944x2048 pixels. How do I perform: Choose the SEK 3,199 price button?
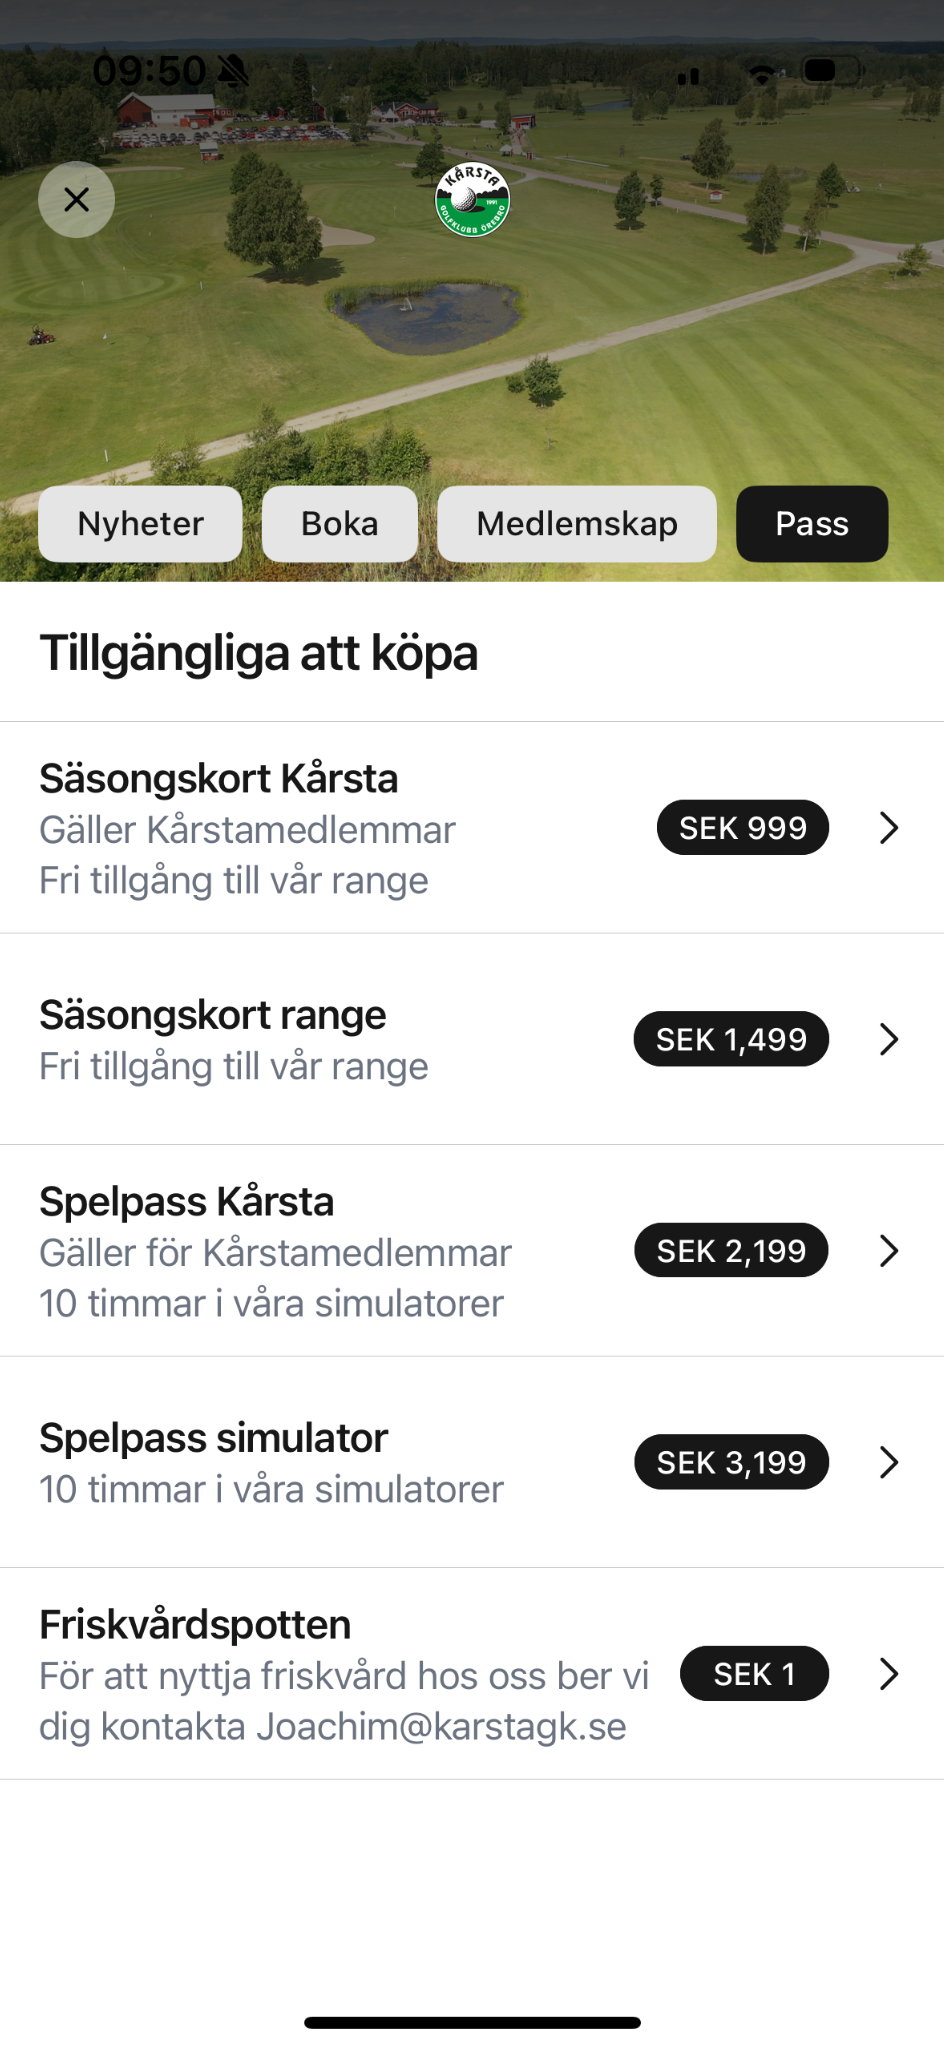(731, 1463)
